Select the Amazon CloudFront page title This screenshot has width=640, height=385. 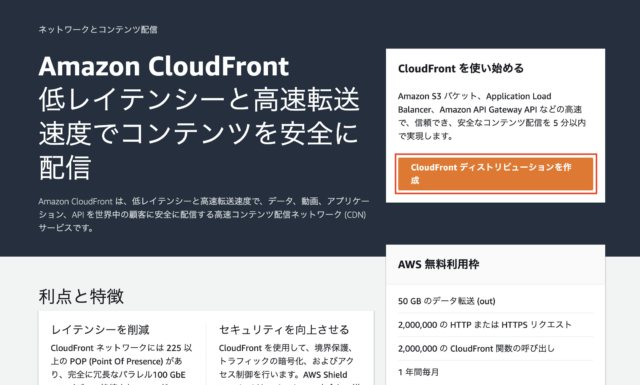[x=164, y=66]
